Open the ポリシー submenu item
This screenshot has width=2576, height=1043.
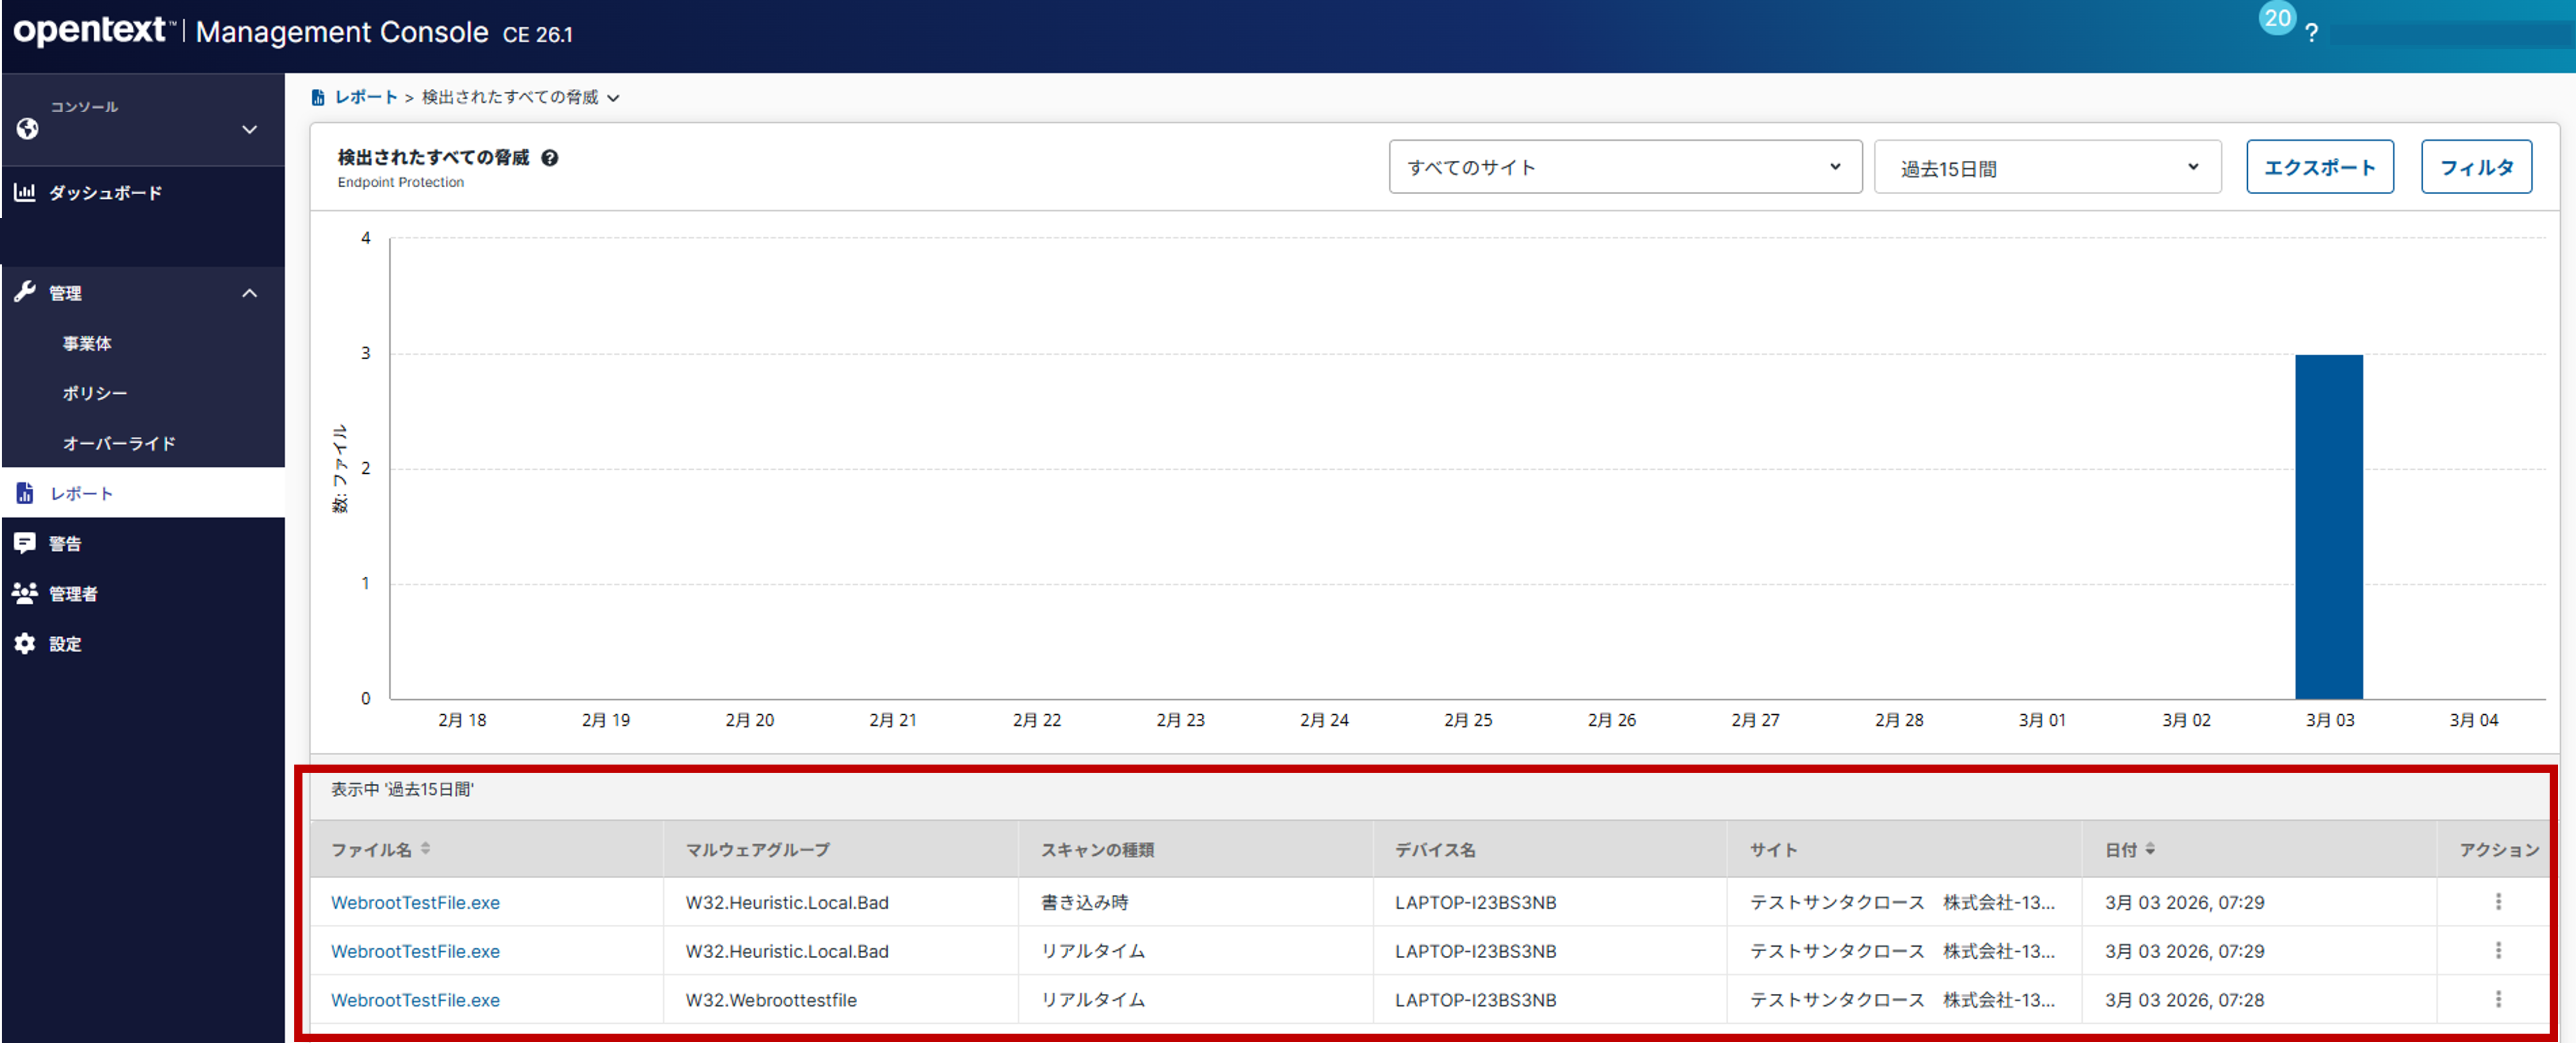tap(95, 393)
